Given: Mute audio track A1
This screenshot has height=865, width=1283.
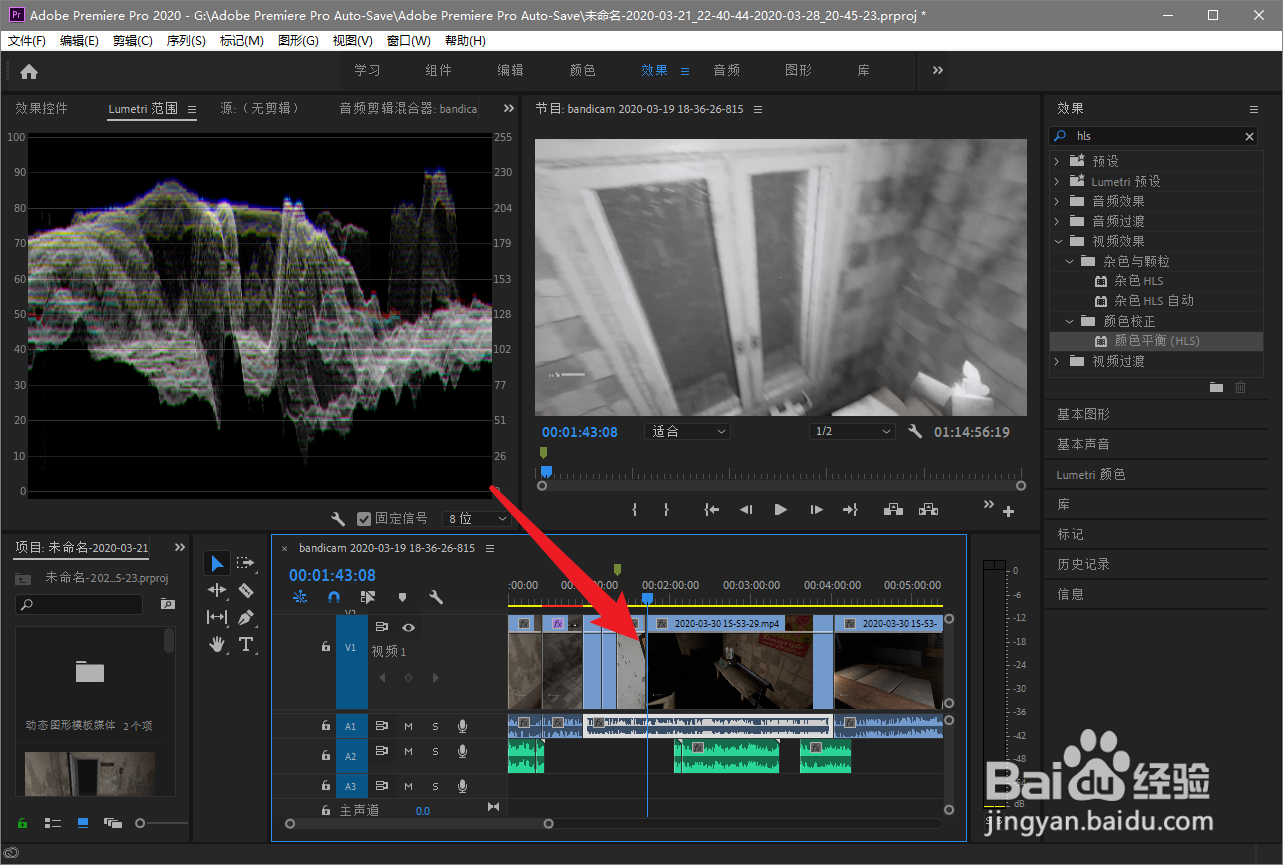Looking at the screenshot, I should [x=408, y=726].
